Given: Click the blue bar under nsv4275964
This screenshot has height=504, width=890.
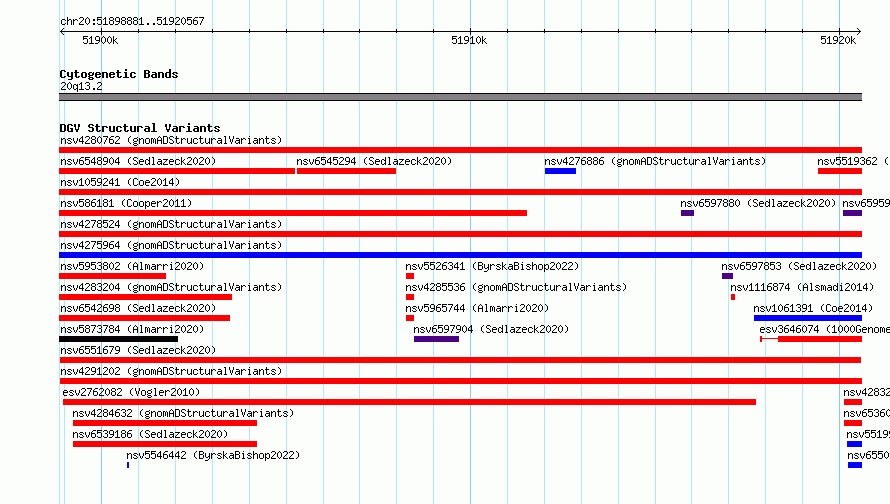Looking at the screenshot, I should (x=460, y=255).
